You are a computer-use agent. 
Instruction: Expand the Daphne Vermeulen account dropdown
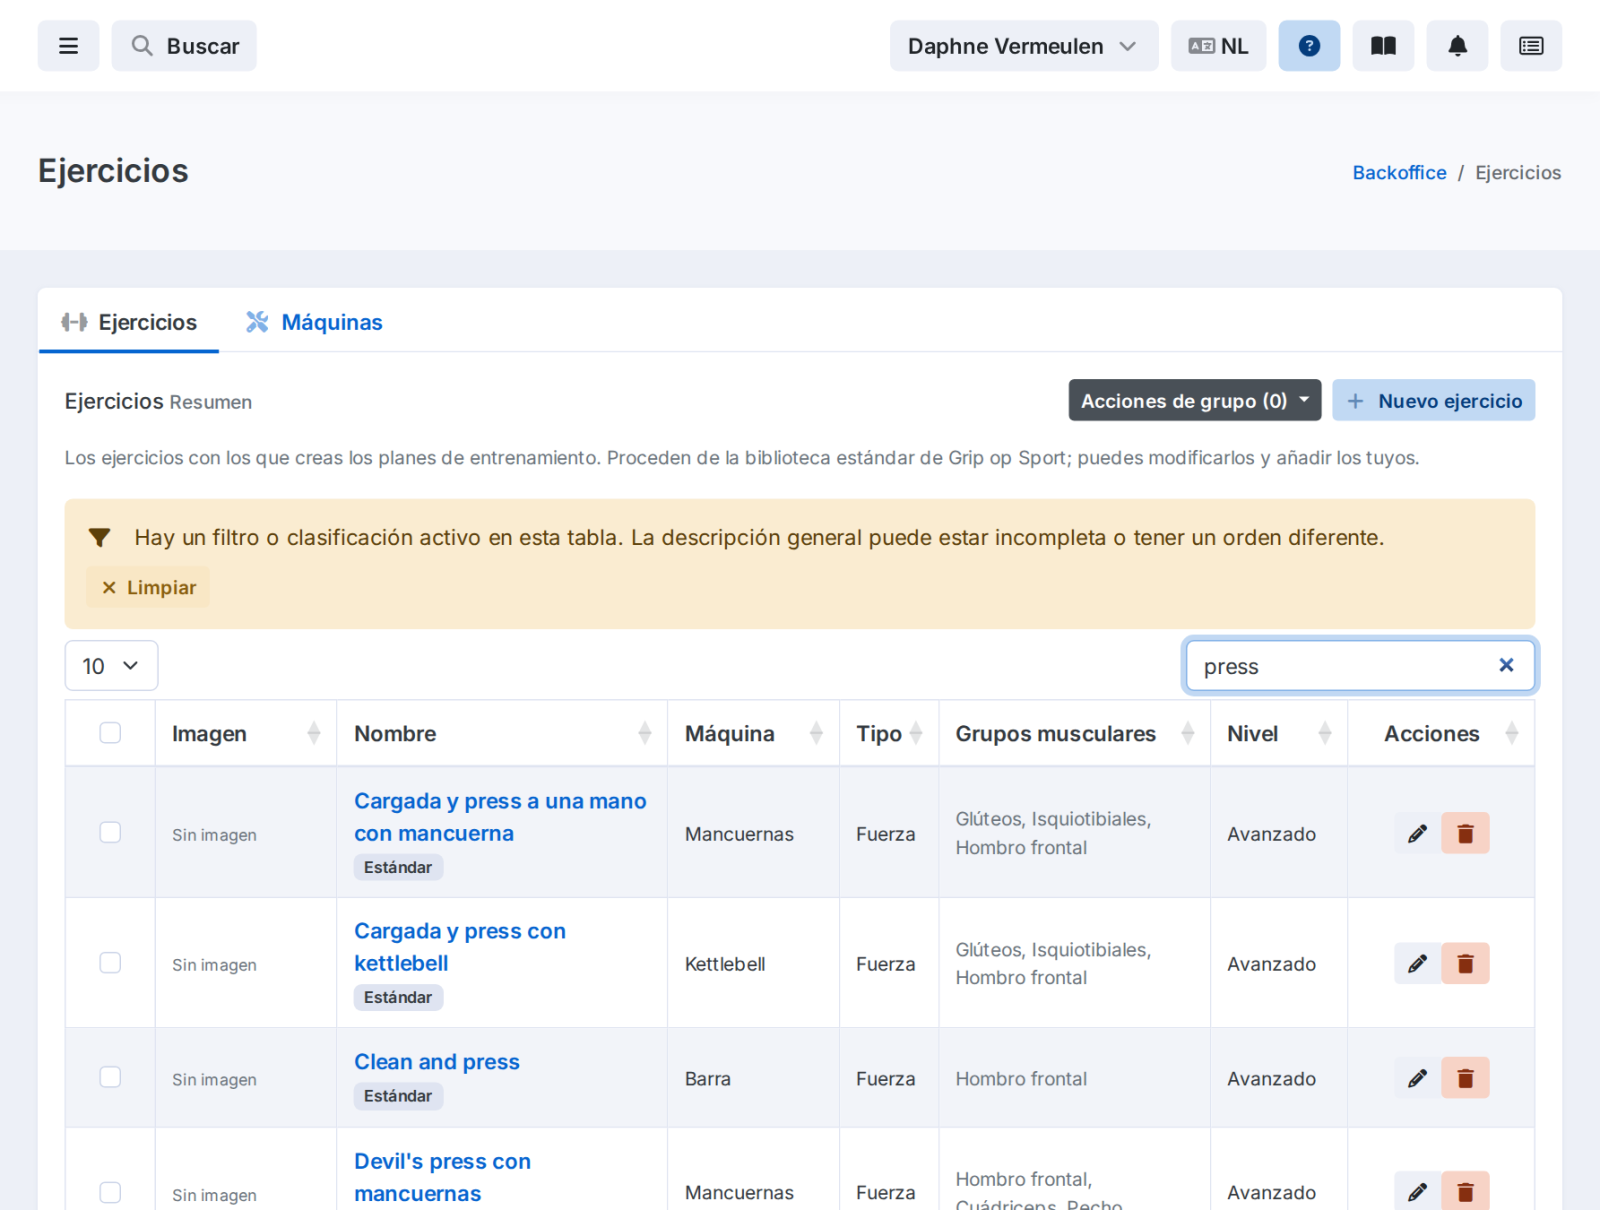pyautogui.click(x=1024, y=46)
